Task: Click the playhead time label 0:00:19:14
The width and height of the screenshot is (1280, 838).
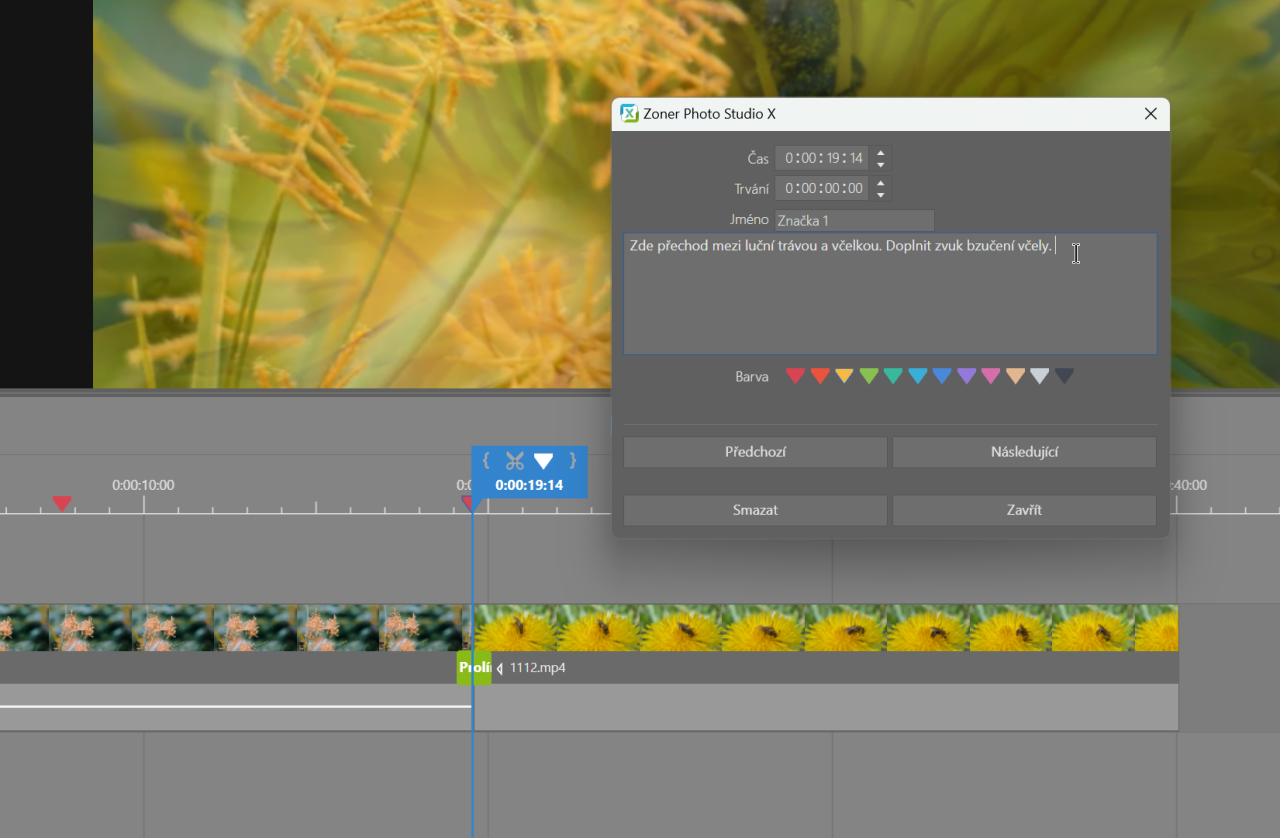Action: [529, 485]
